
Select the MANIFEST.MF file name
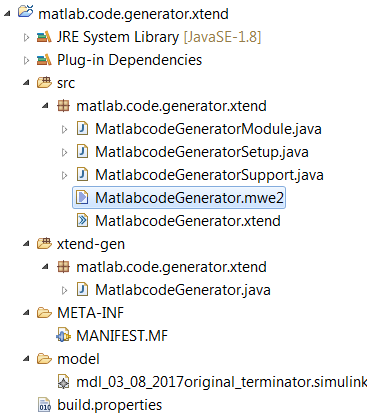click(x=122, y=336)
